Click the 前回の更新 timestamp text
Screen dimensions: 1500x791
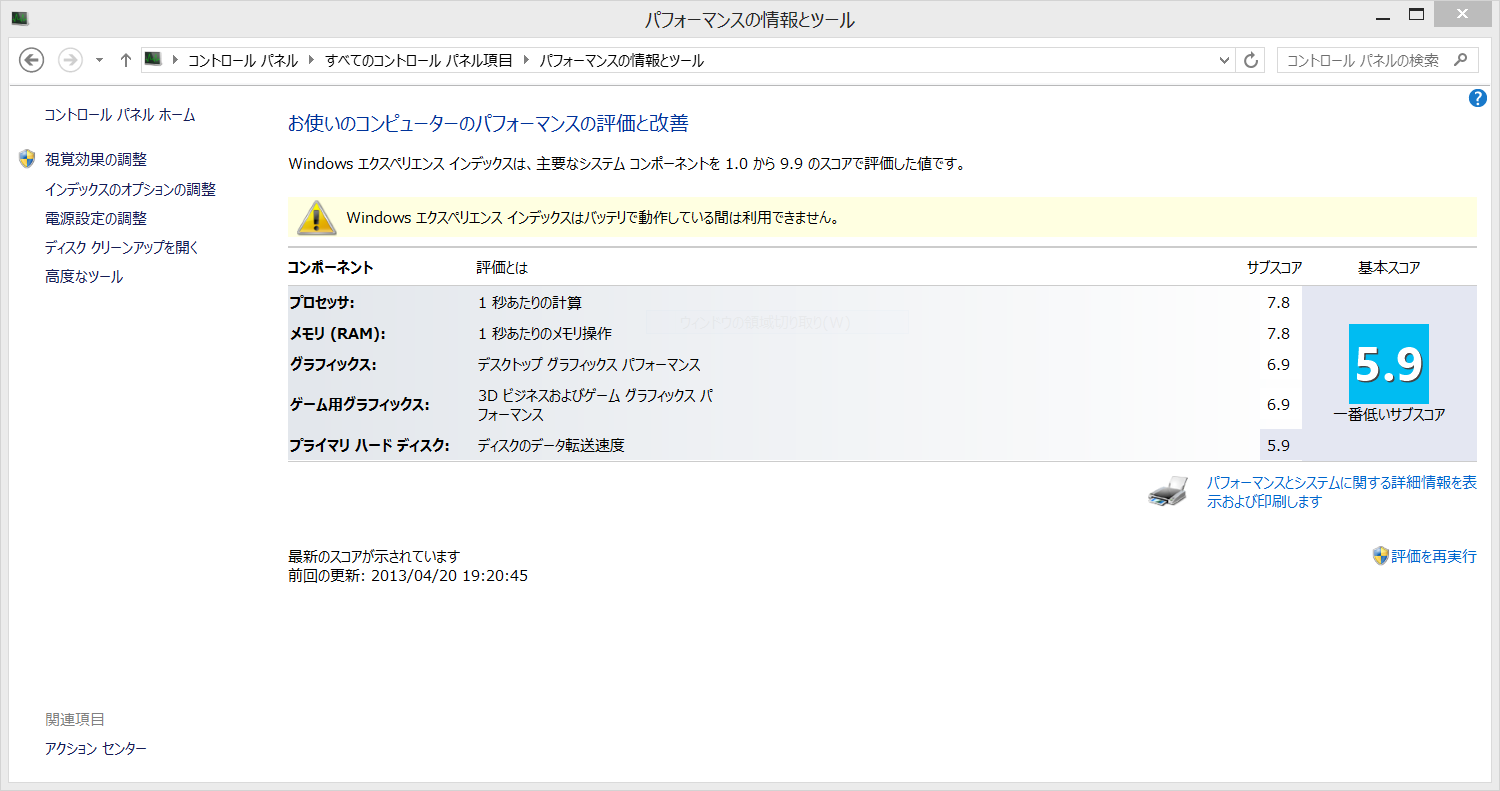[408, 576]
